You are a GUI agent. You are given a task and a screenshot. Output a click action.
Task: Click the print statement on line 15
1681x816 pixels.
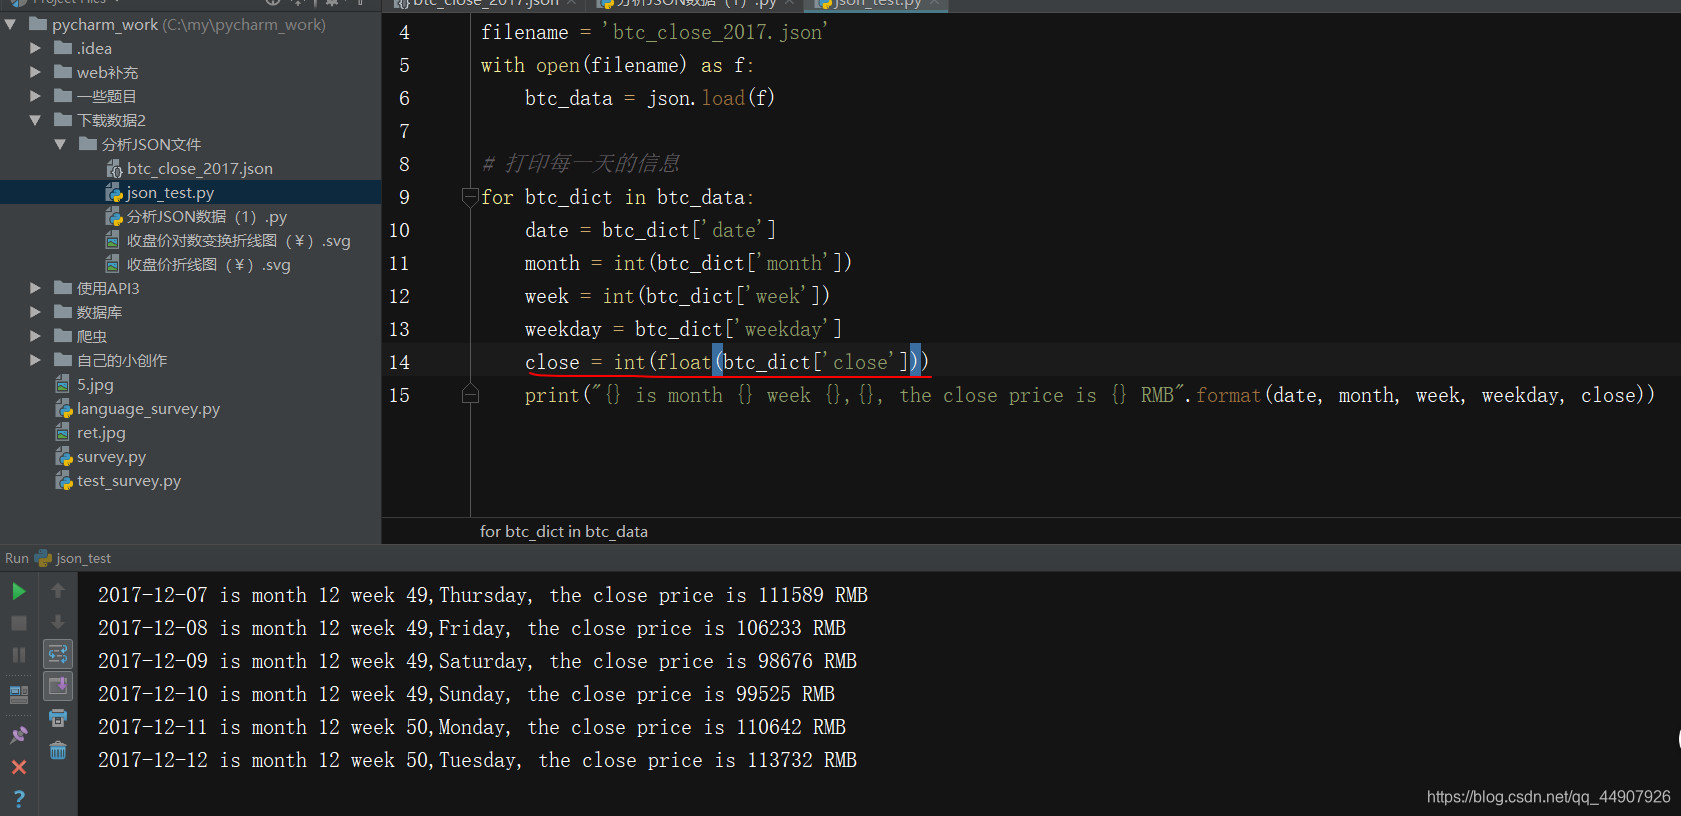tap(1089, 395)
